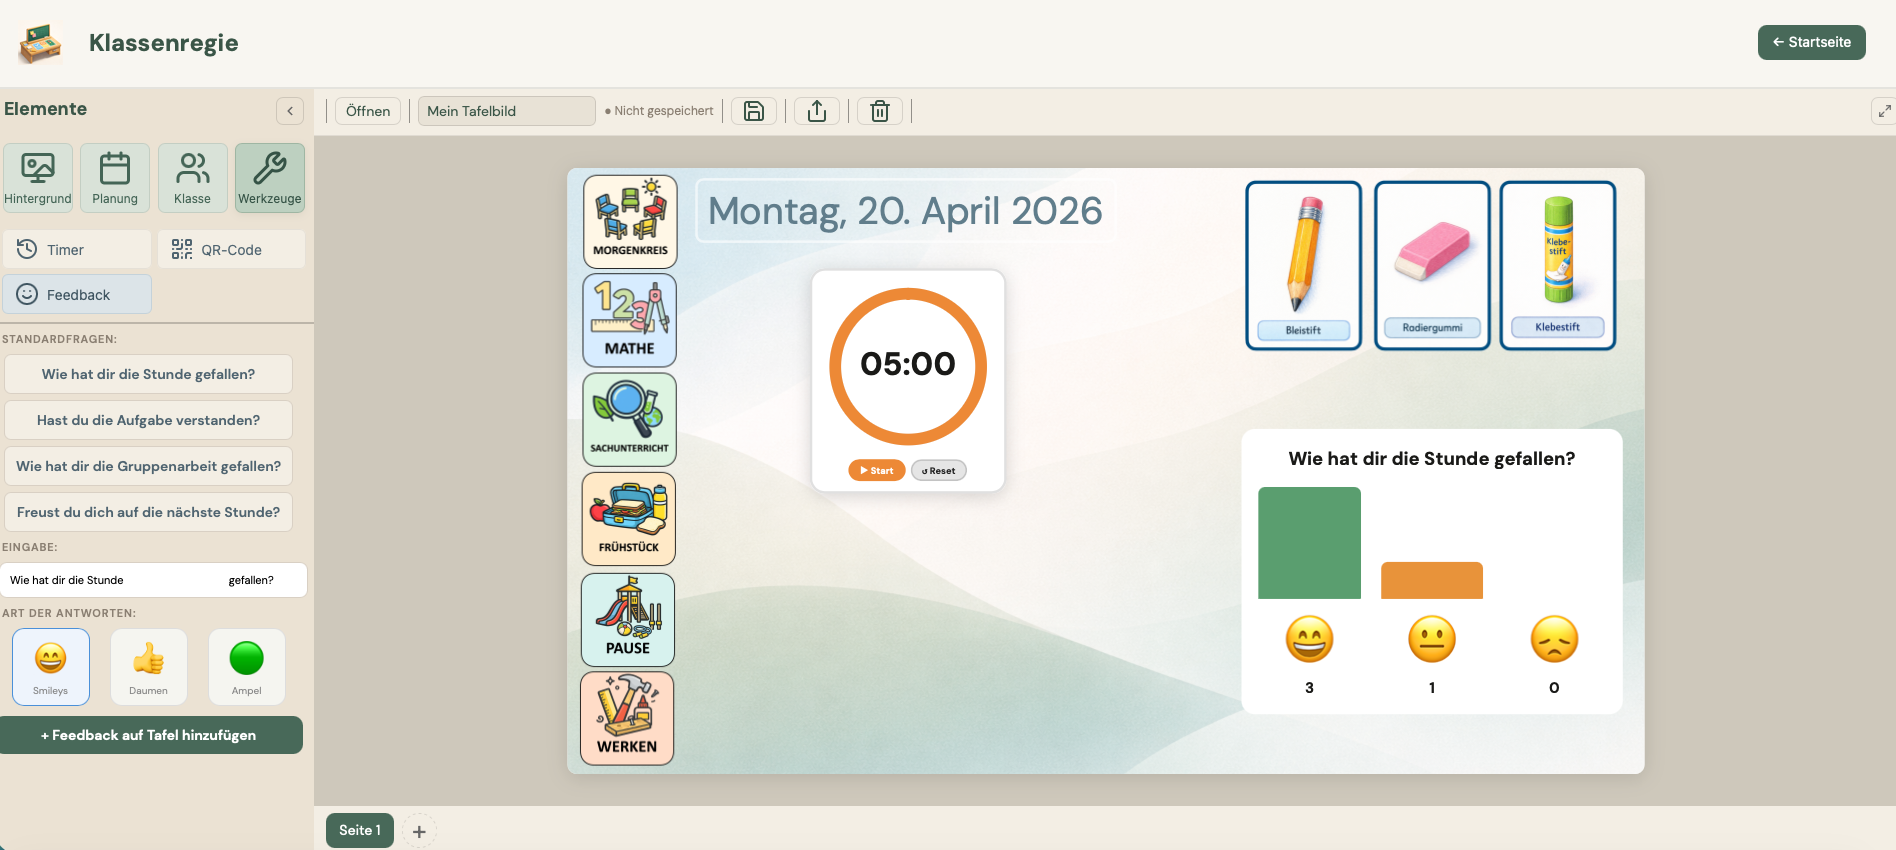Click 'Feedback auf Tafel hinzufügen' button

click(149, 735)
